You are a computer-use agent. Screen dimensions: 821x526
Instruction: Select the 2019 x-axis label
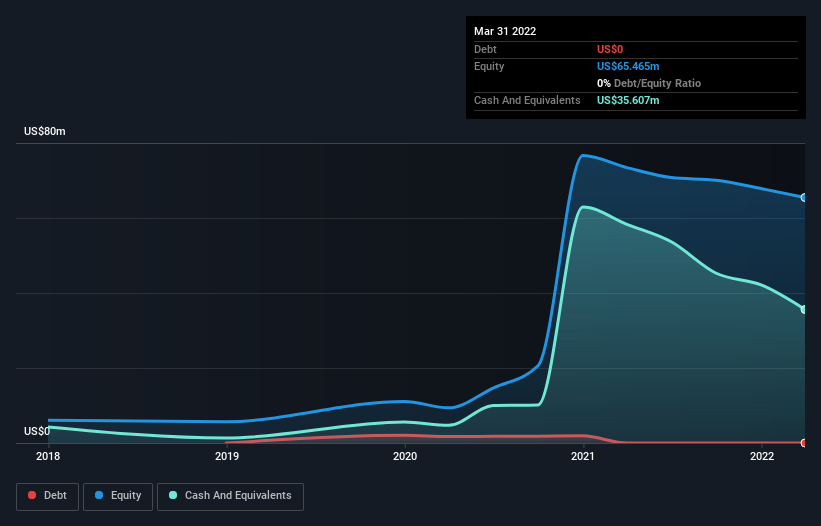click(x=227, y=456)
